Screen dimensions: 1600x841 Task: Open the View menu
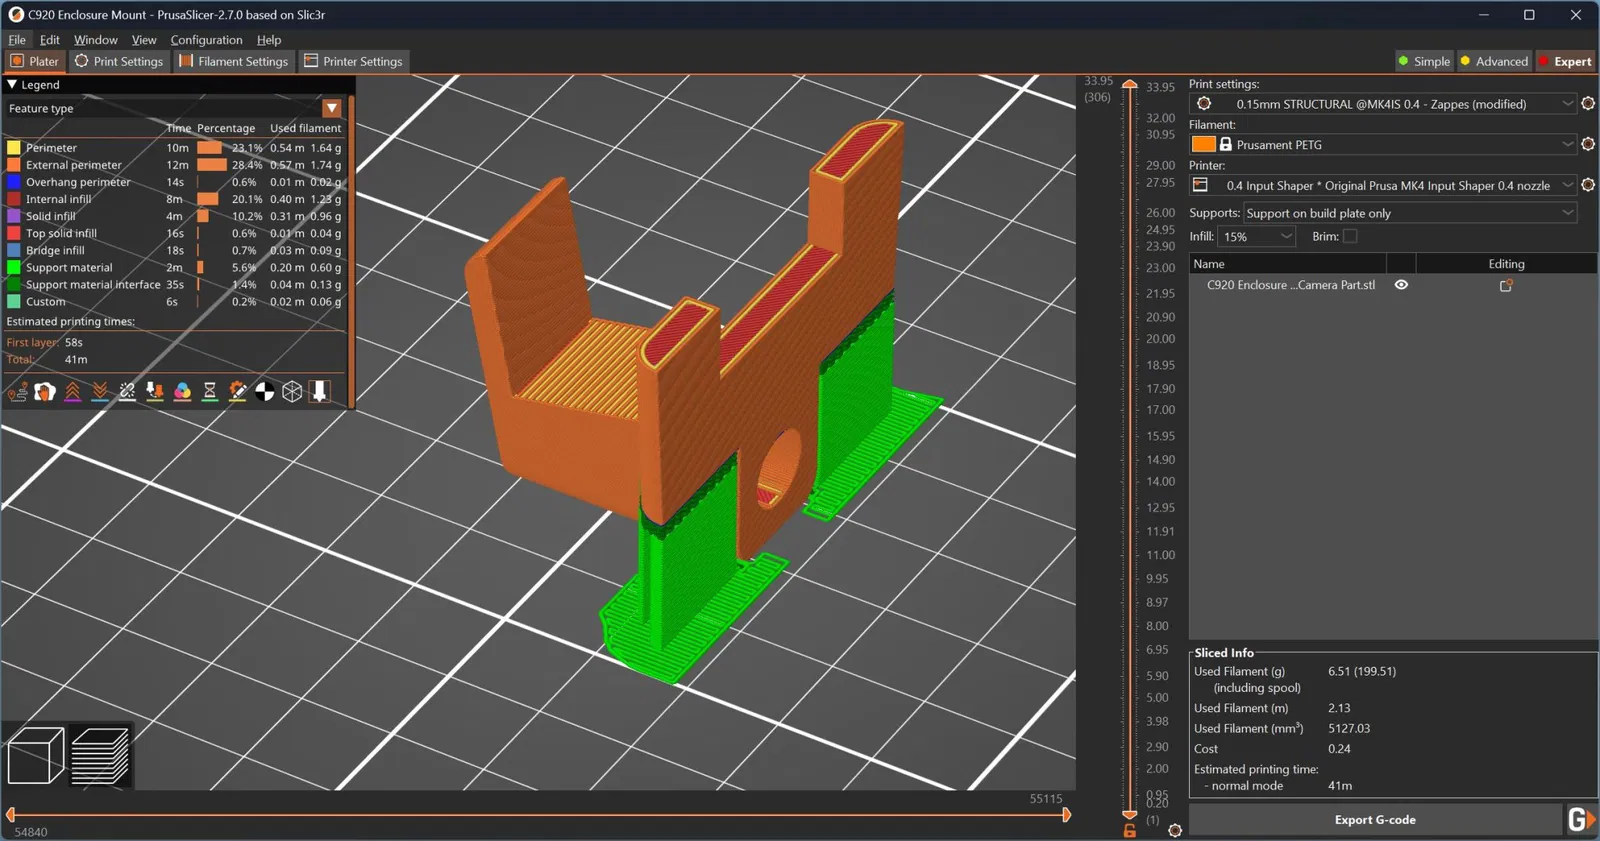tap(144, 40)
